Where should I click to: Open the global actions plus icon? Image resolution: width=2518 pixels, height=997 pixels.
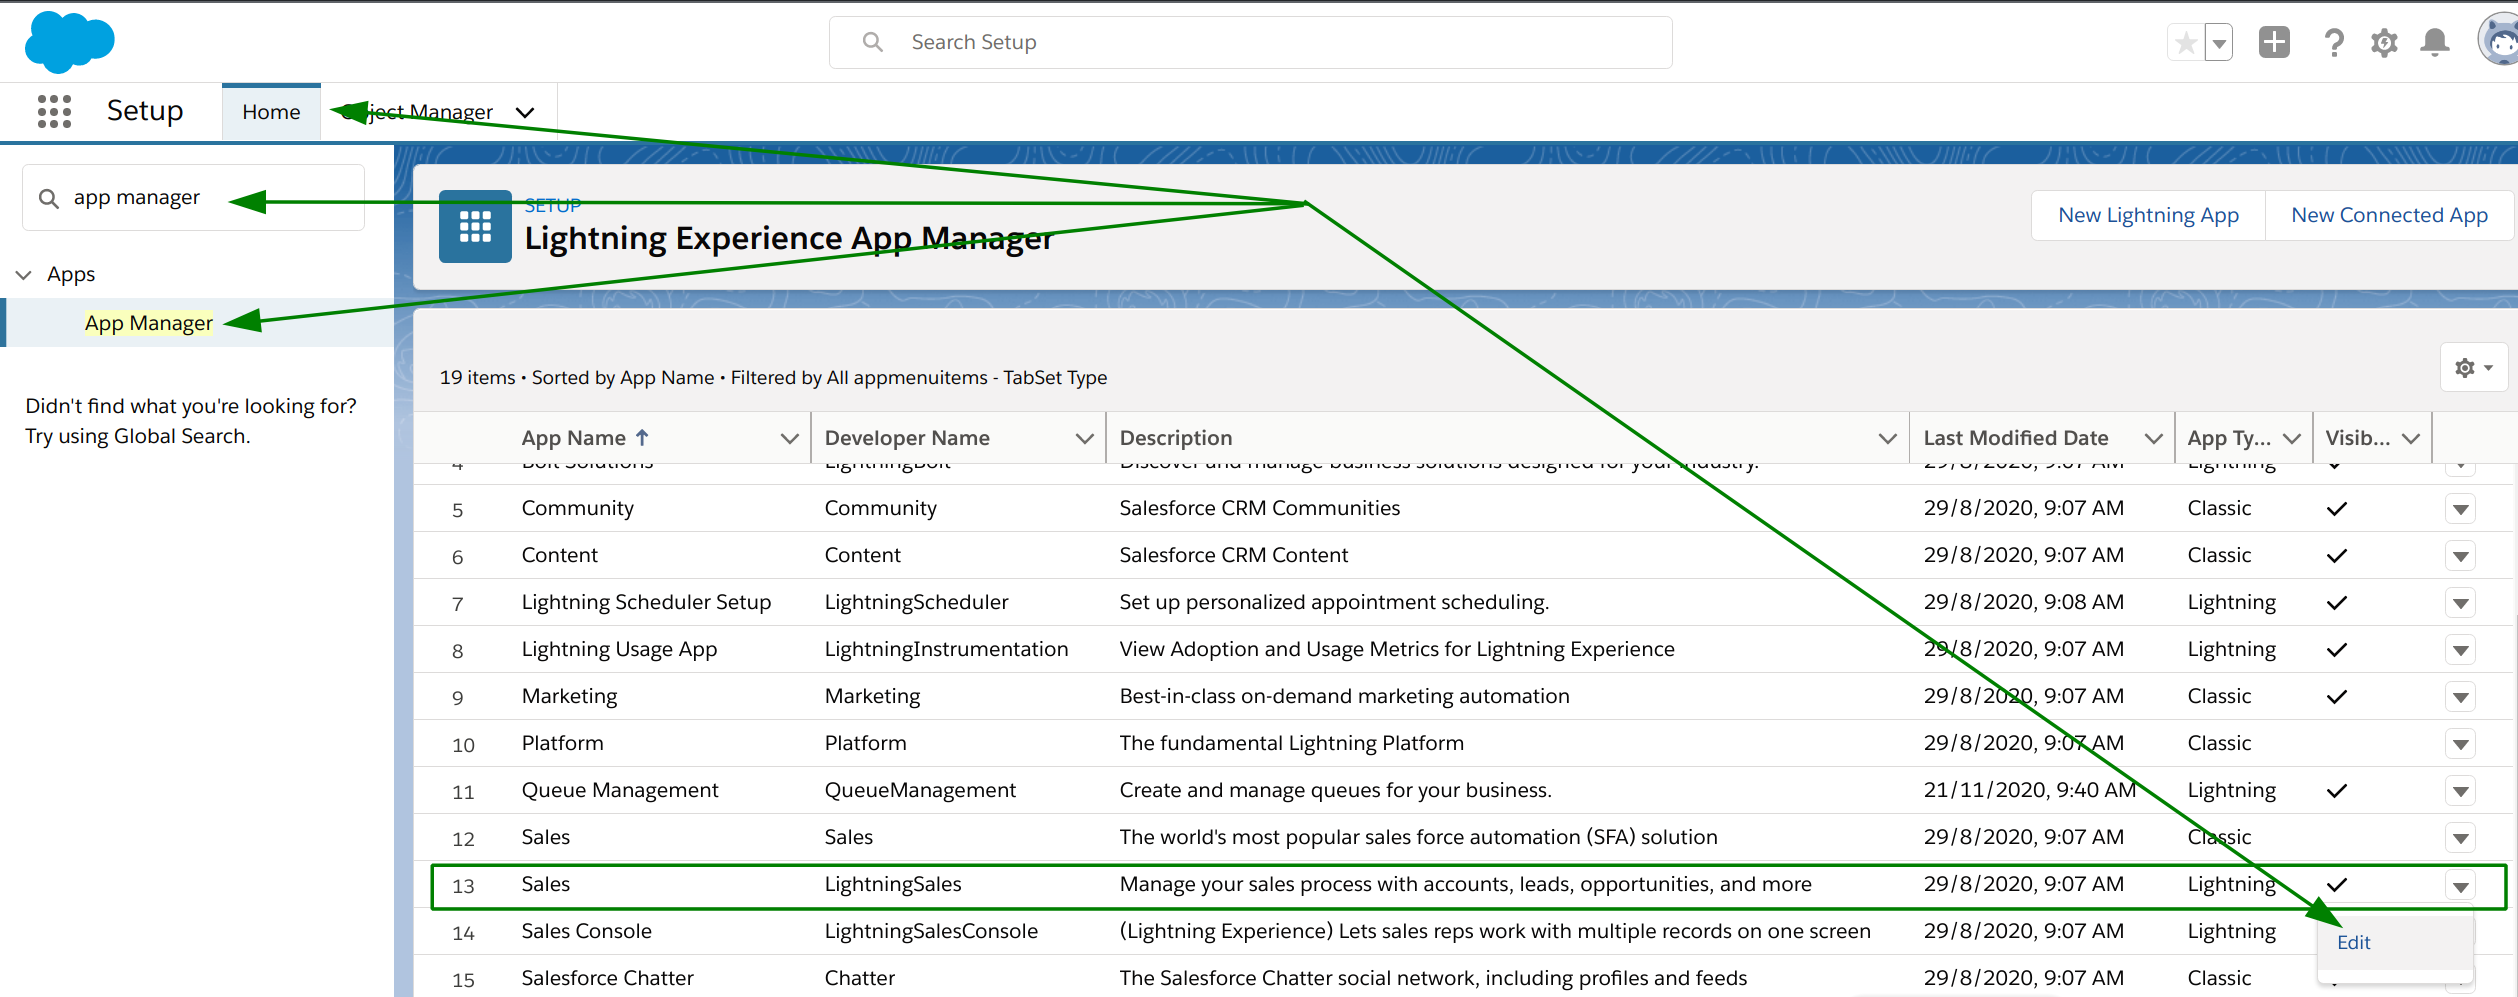2274,42
